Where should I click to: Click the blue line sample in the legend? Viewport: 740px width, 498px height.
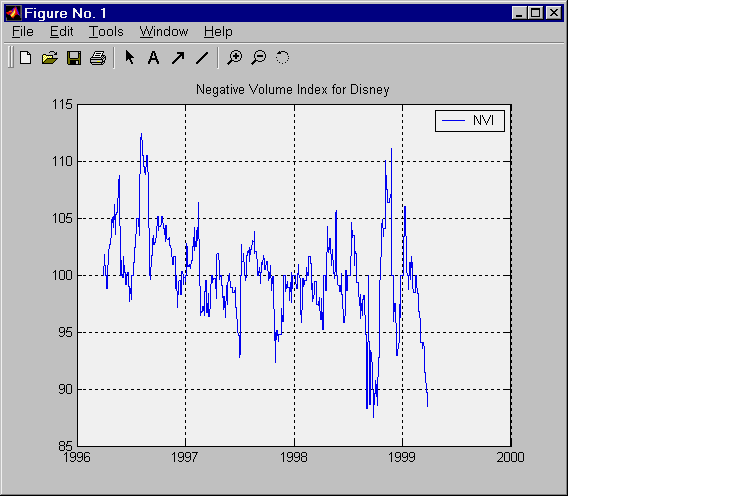453,121
